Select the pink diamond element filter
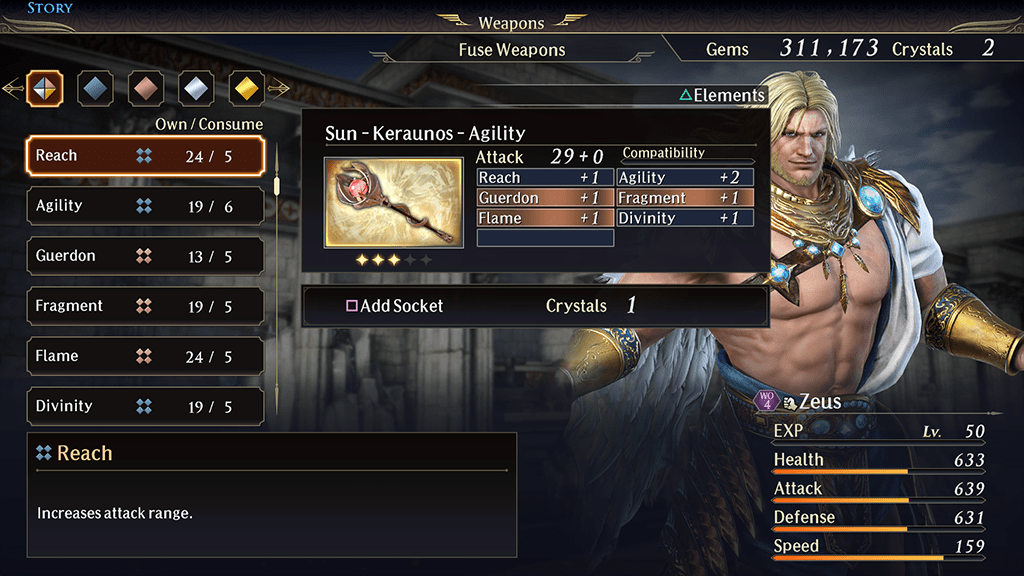 click(146, 88)
